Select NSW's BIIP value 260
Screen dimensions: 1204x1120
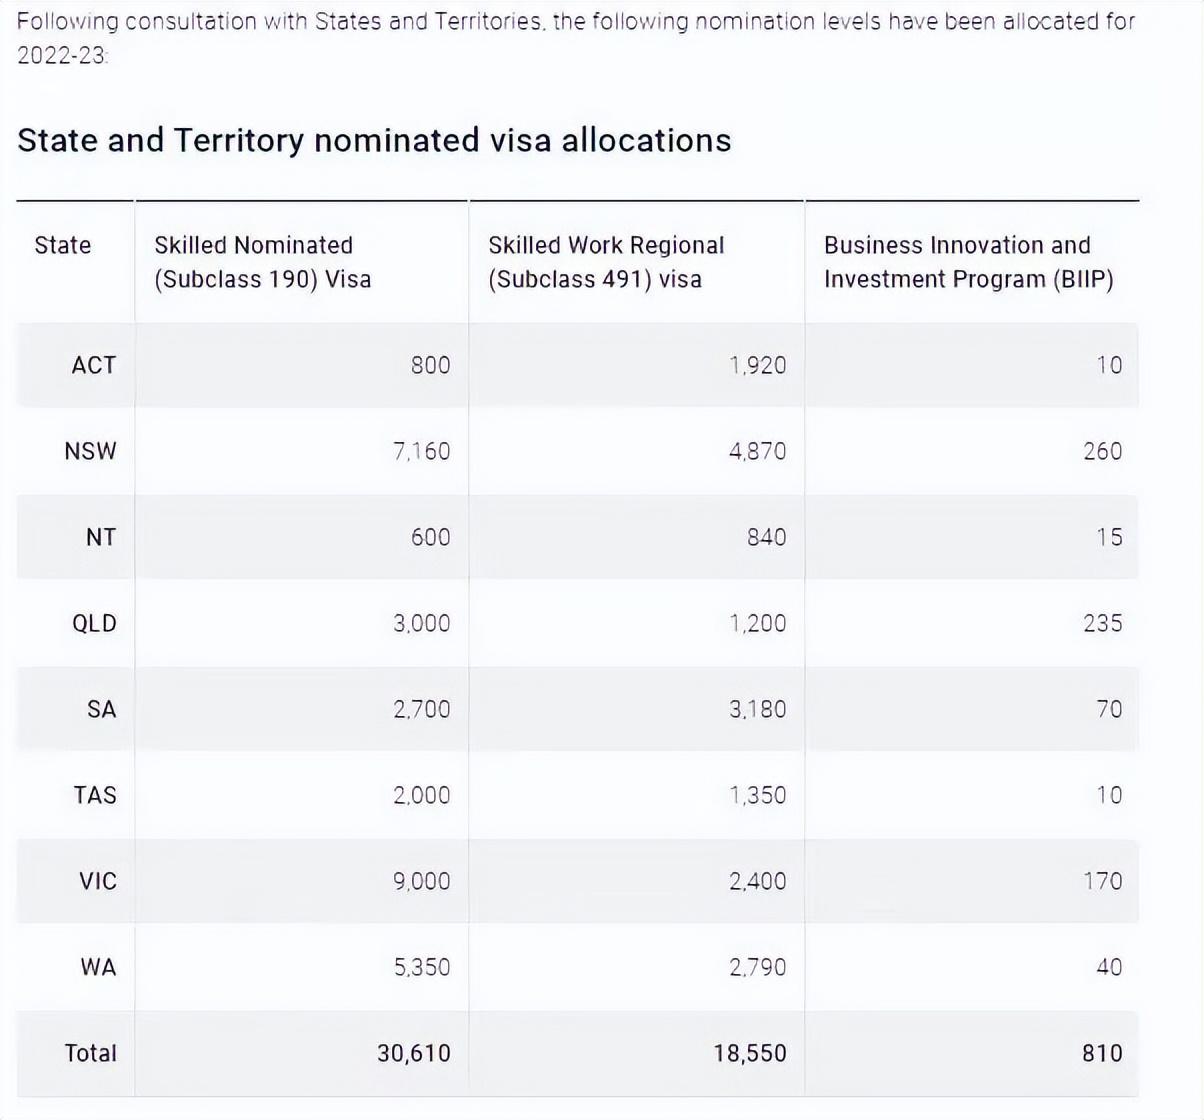click(x=1102, y=451)
